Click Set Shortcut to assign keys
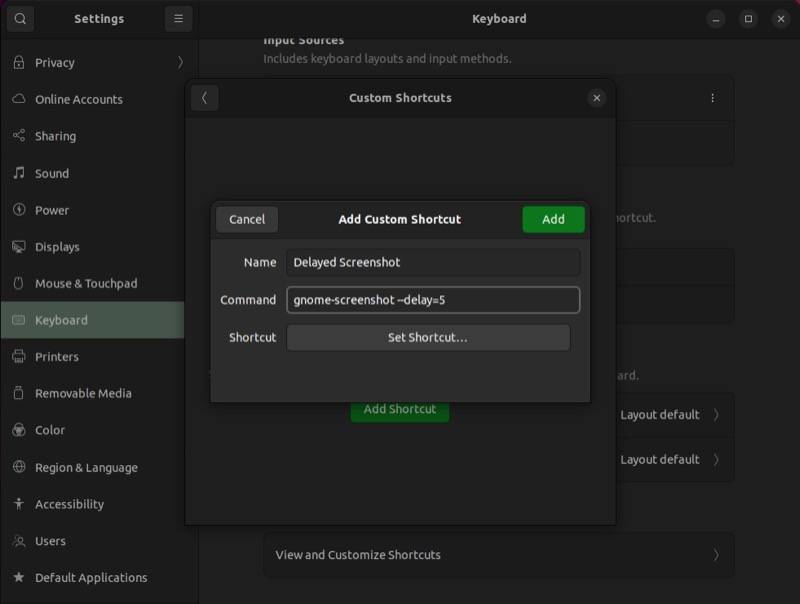 [428, 337]
